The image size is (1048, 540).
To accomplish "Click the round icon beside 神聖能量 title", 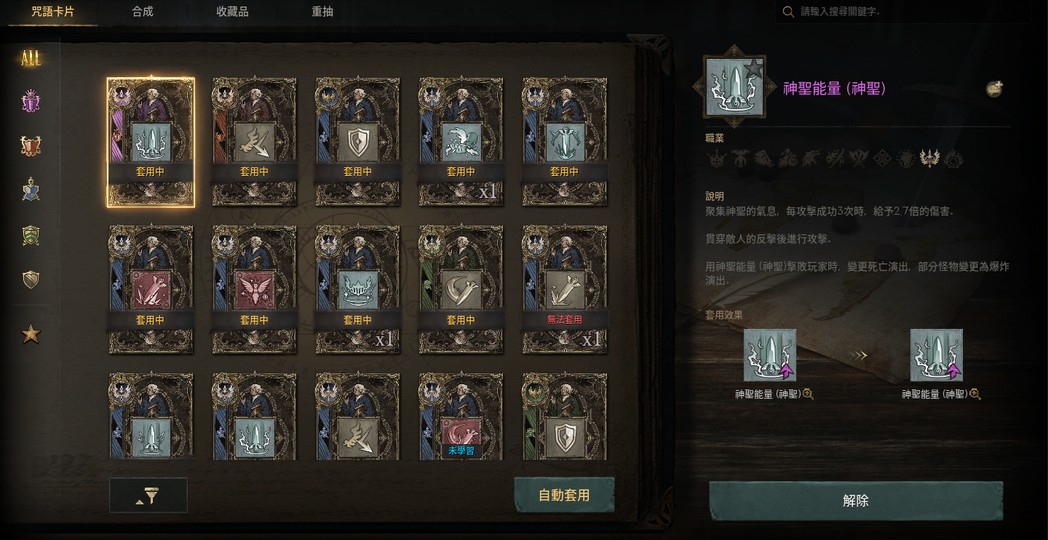I will click(x=995, y=88).
